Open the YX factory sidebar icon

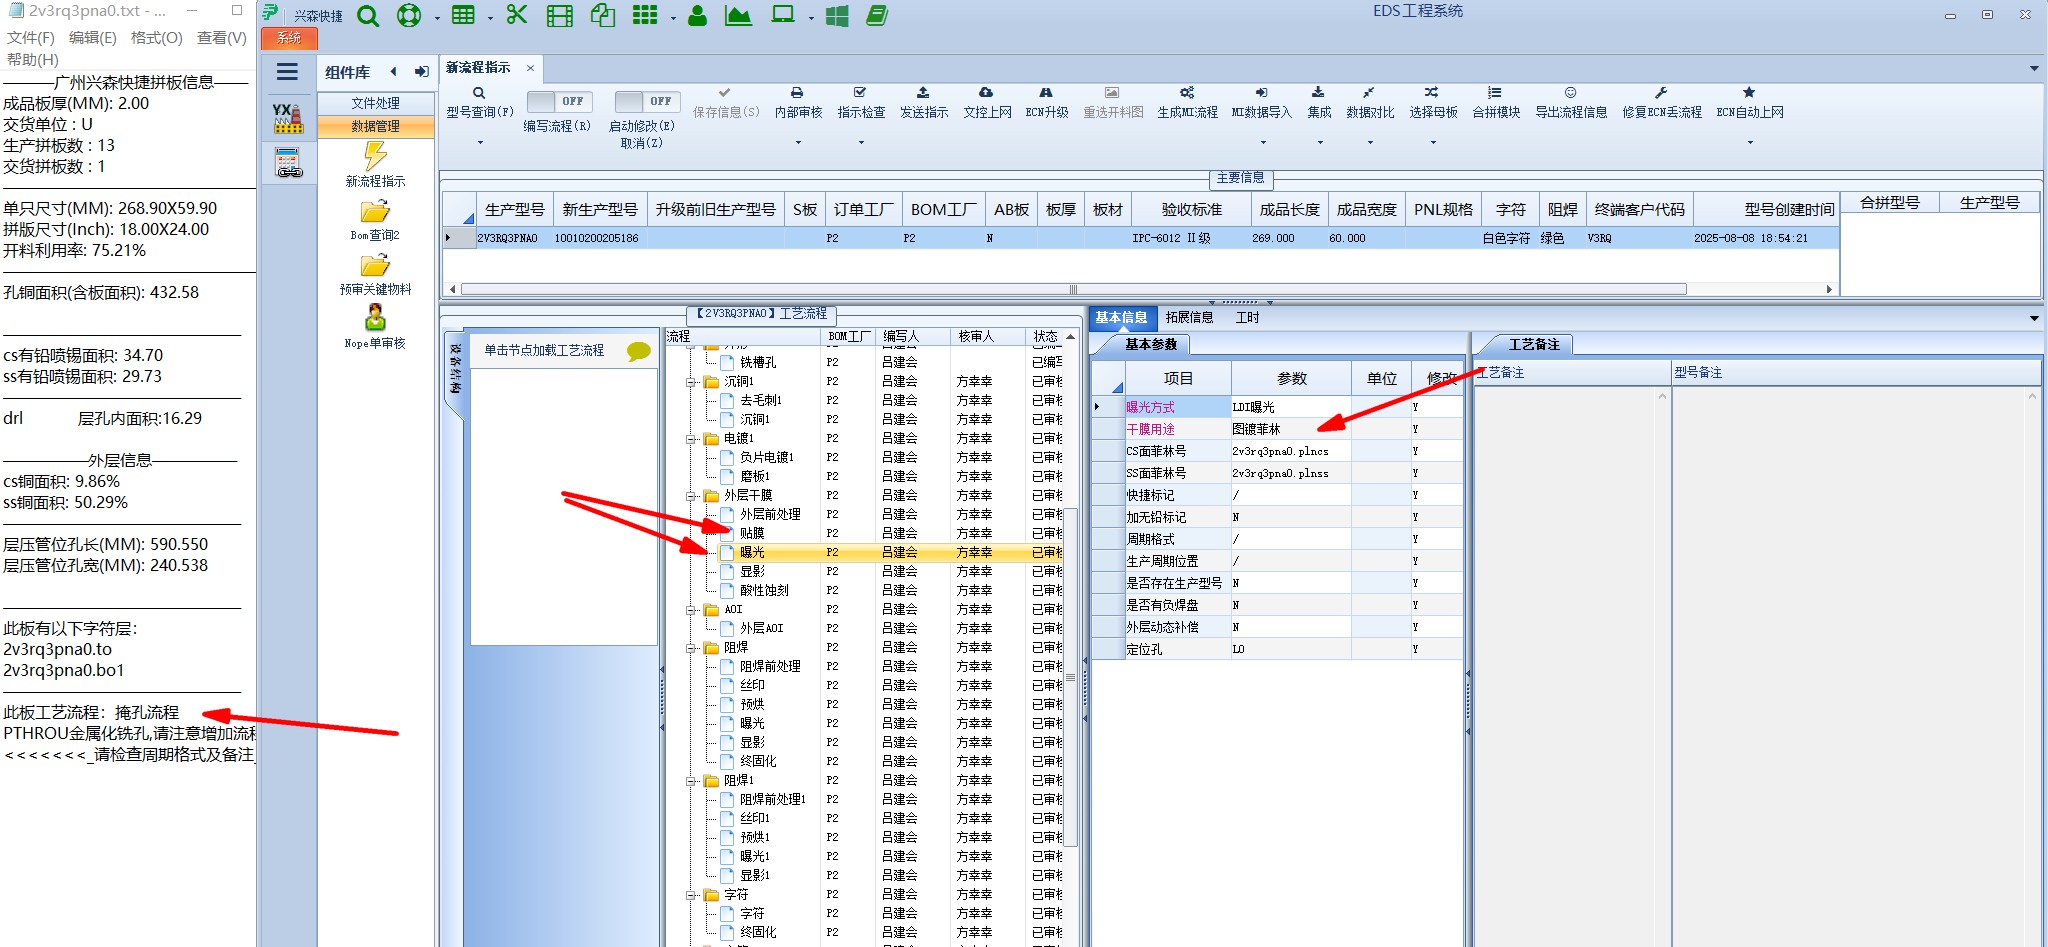[288, 118]
